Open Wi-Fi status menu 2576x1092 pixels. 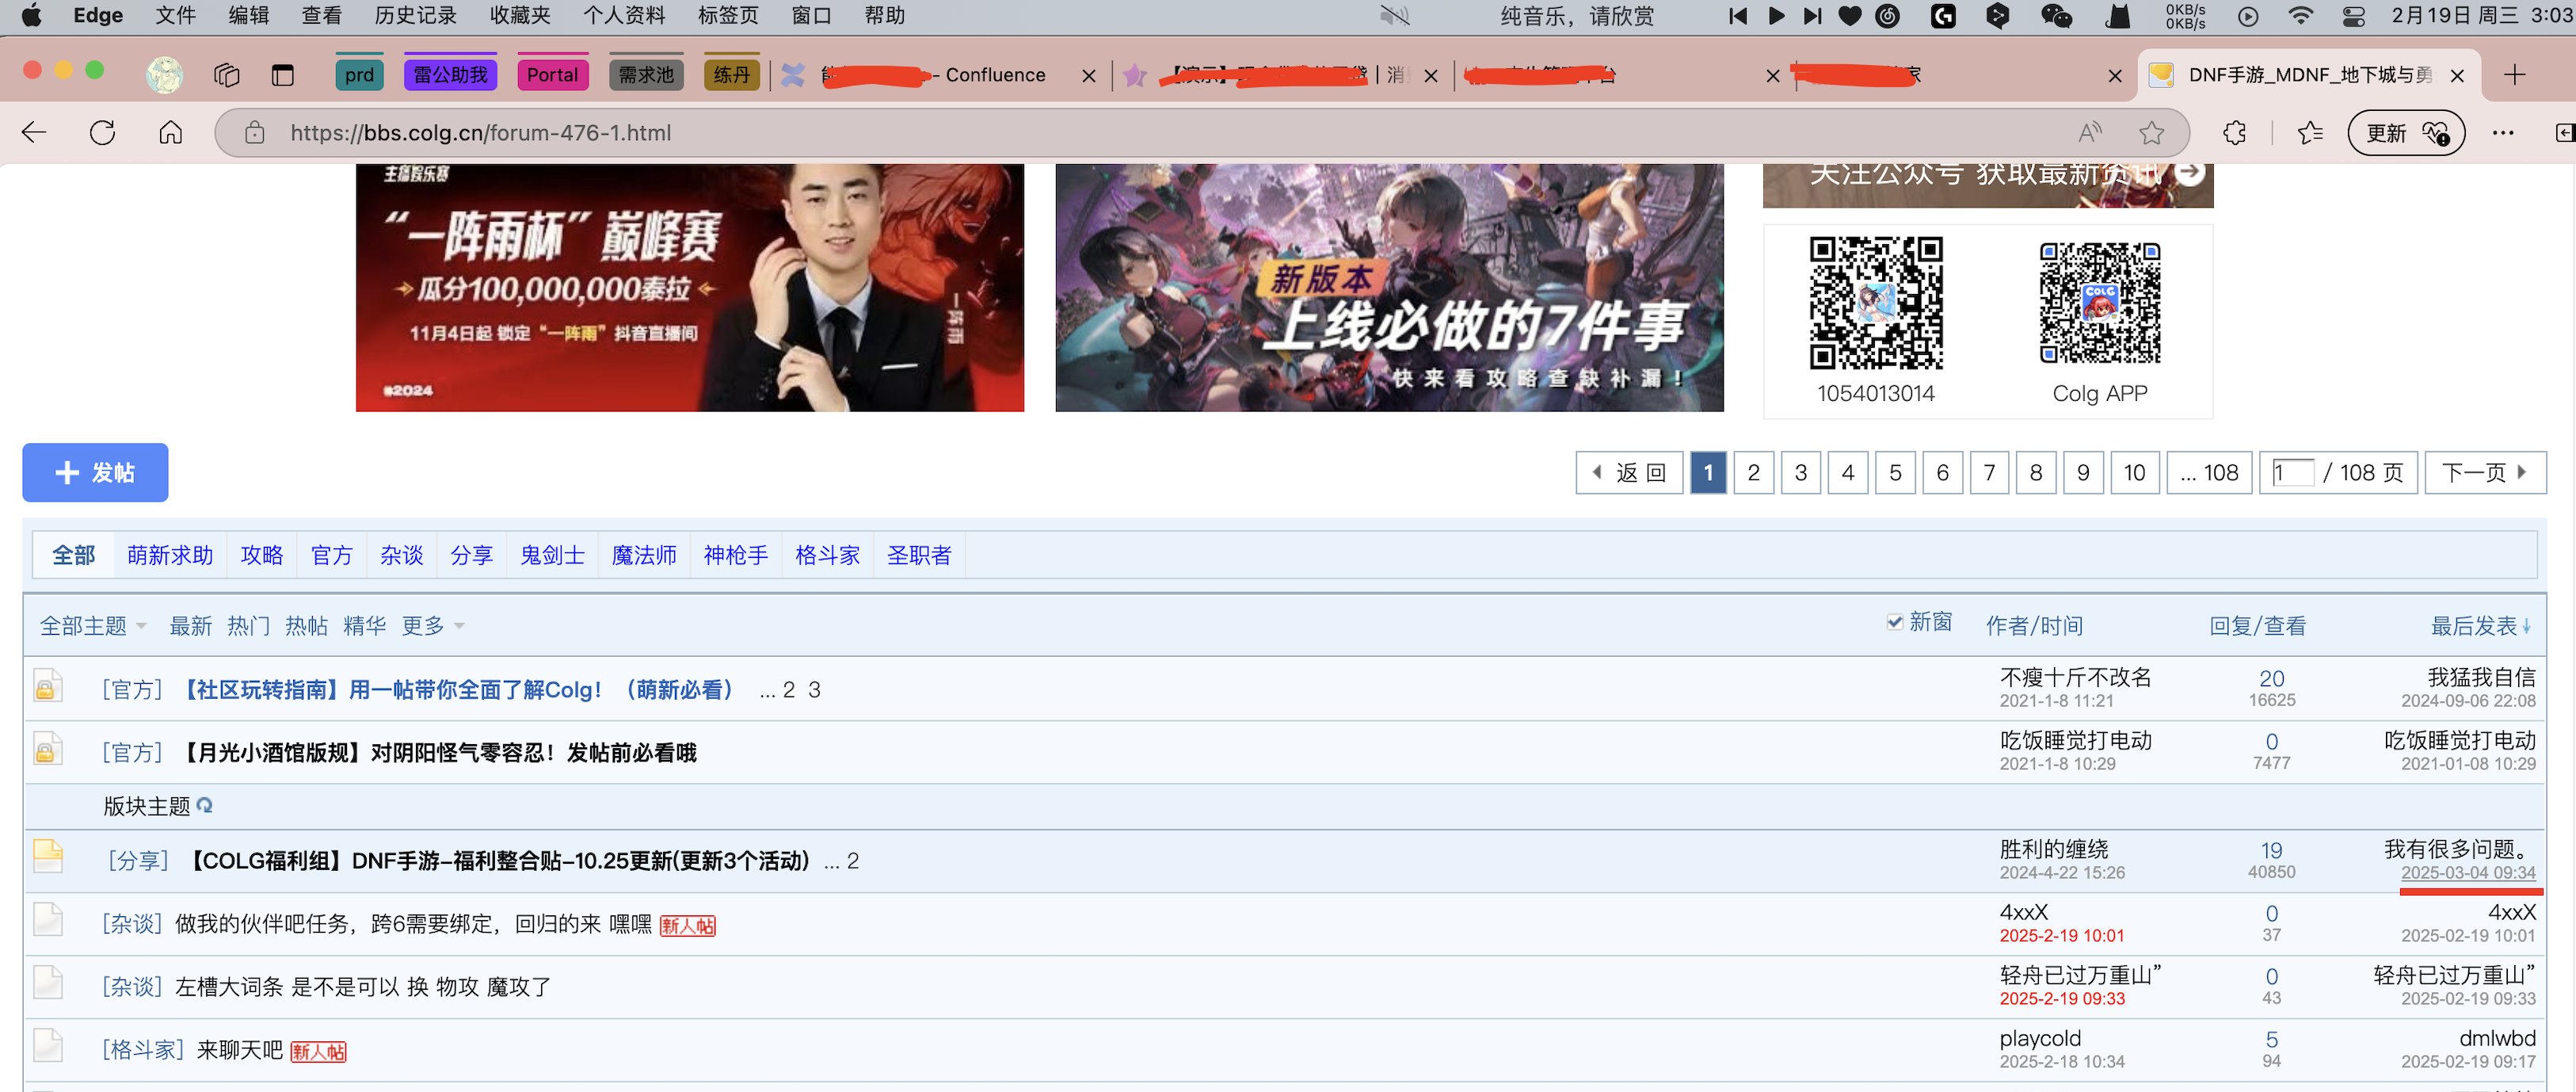click(x=2301, y=16)
